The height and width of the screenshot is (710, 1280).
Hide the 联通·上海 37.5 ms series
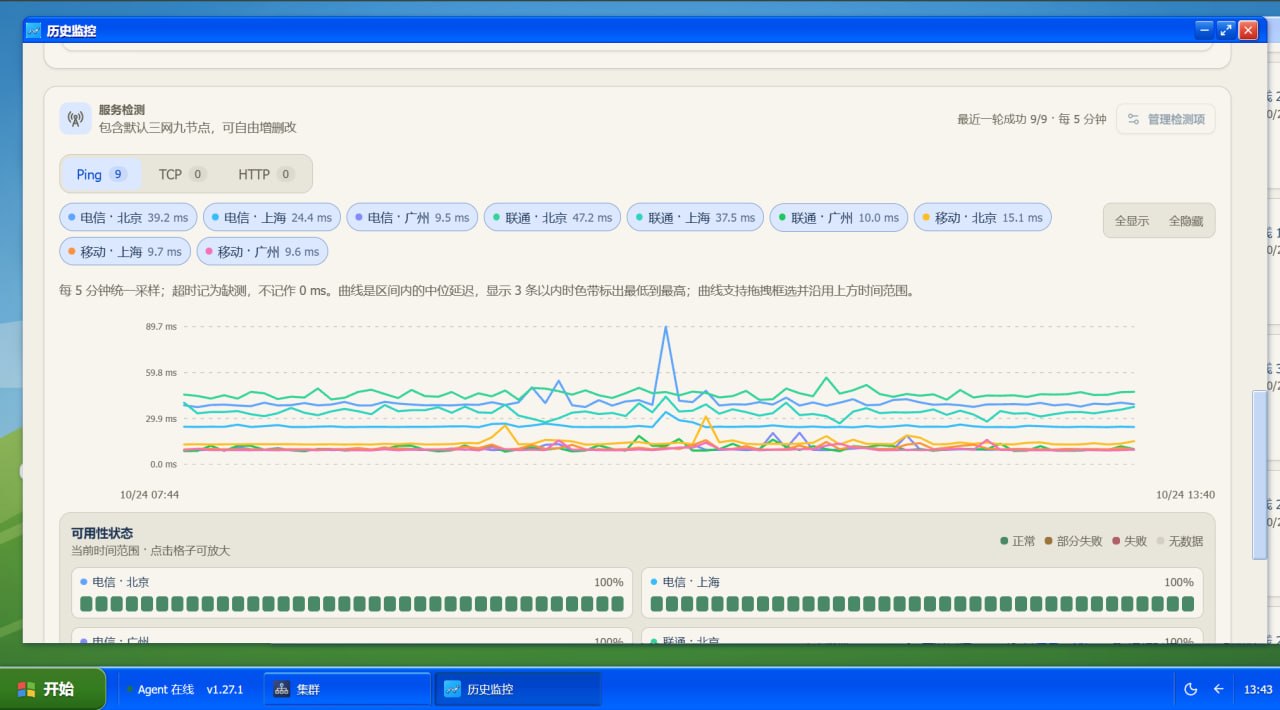tap(695, 217)
